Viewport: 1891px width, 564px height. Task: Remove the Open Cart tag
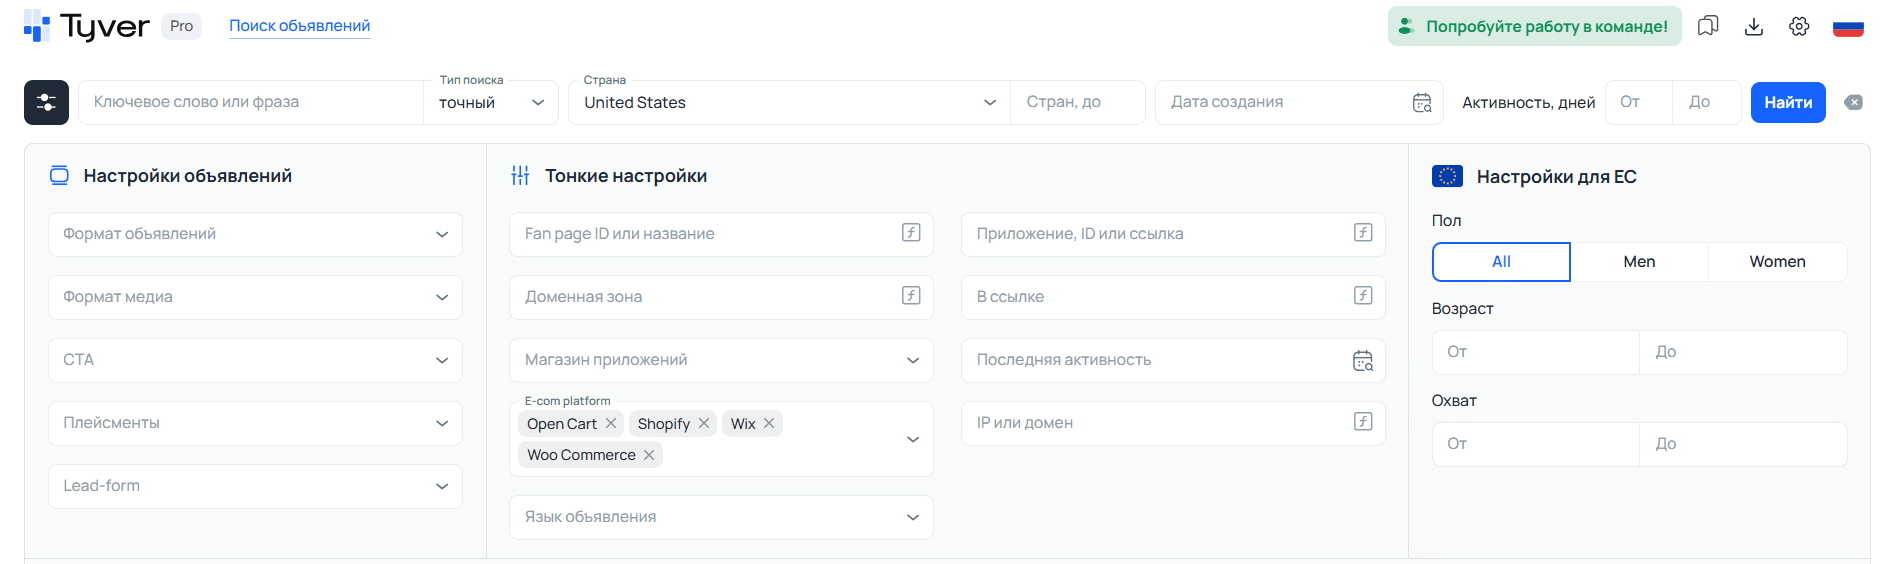pyautogui.click(x=611, y=423)
